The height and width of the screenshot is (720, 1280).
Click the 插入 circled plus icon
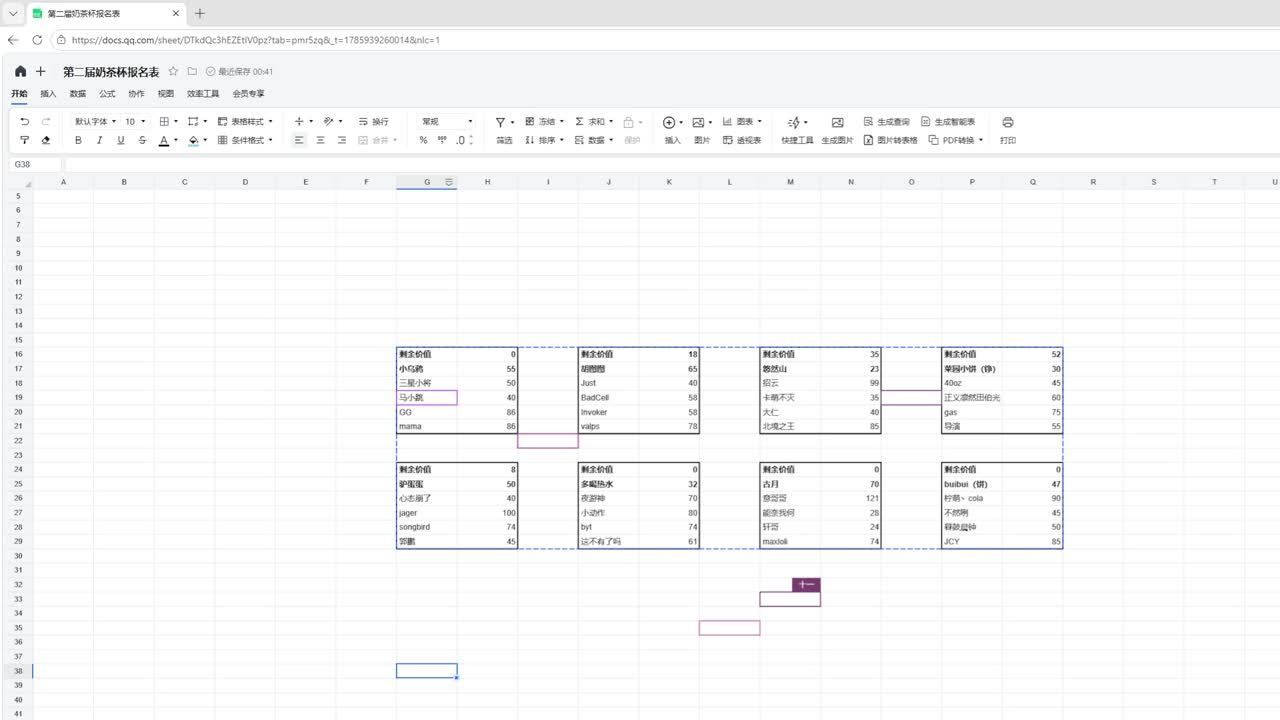pyautogui.click(x=669, y=122)
